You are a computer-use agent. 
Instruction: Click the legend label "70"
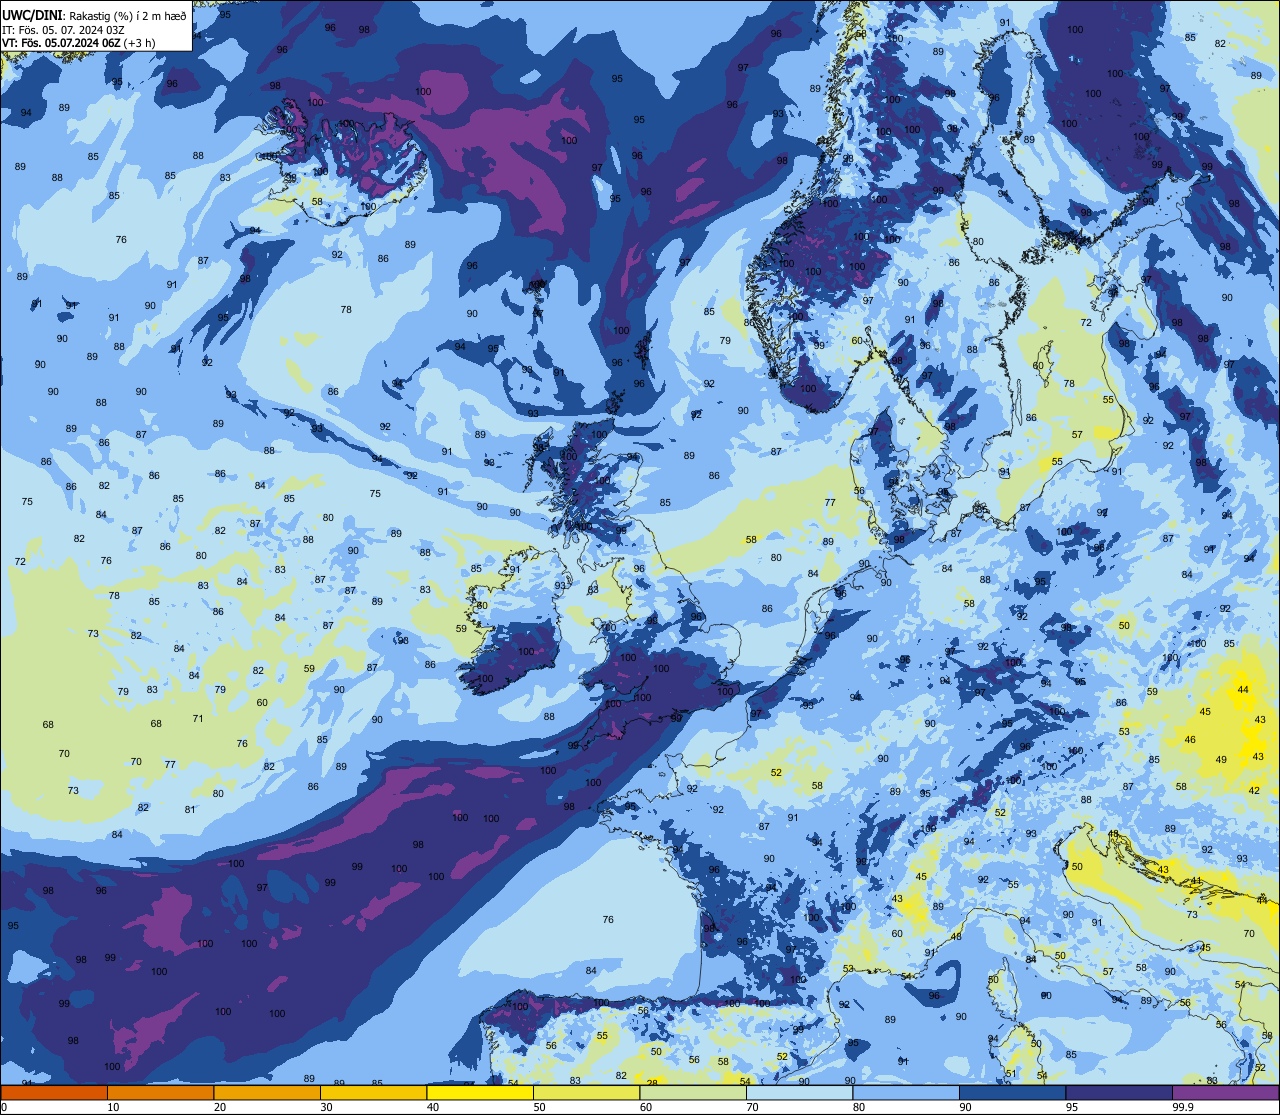pos(752,1107)
